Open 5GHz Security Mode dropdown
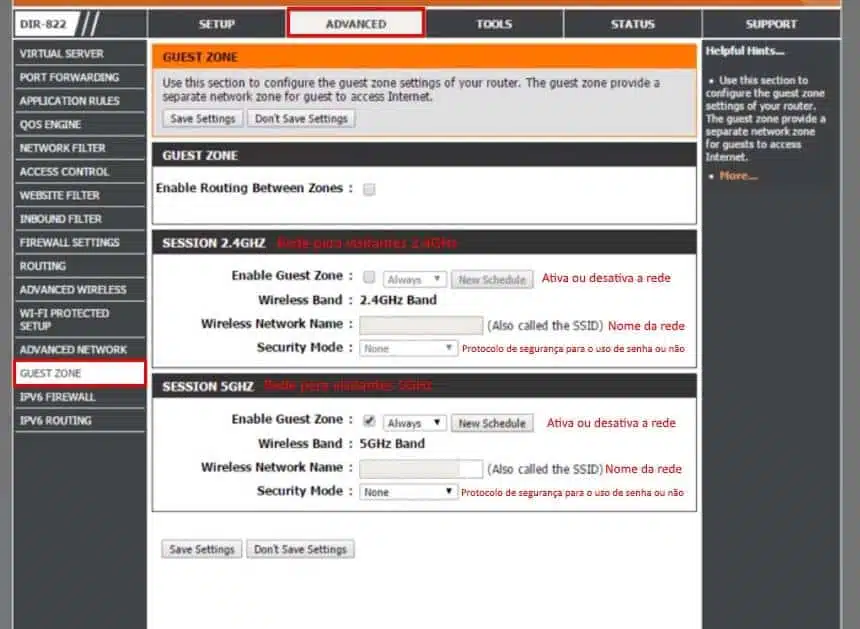Screen dimensions: 860x629 (408, 492)
